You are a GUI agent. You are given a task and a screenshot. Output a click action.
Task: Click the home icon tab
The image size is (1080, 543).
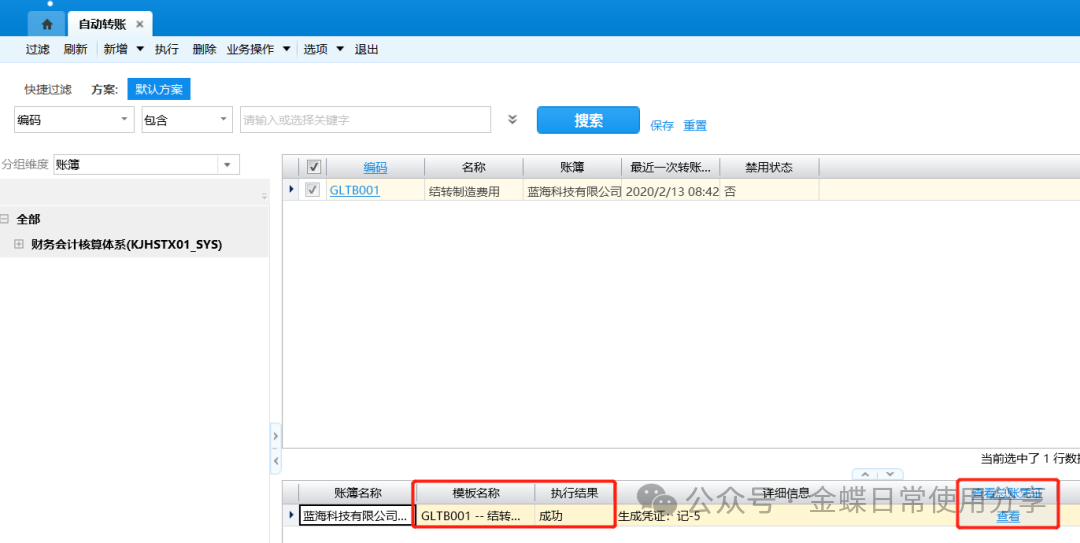46,24
